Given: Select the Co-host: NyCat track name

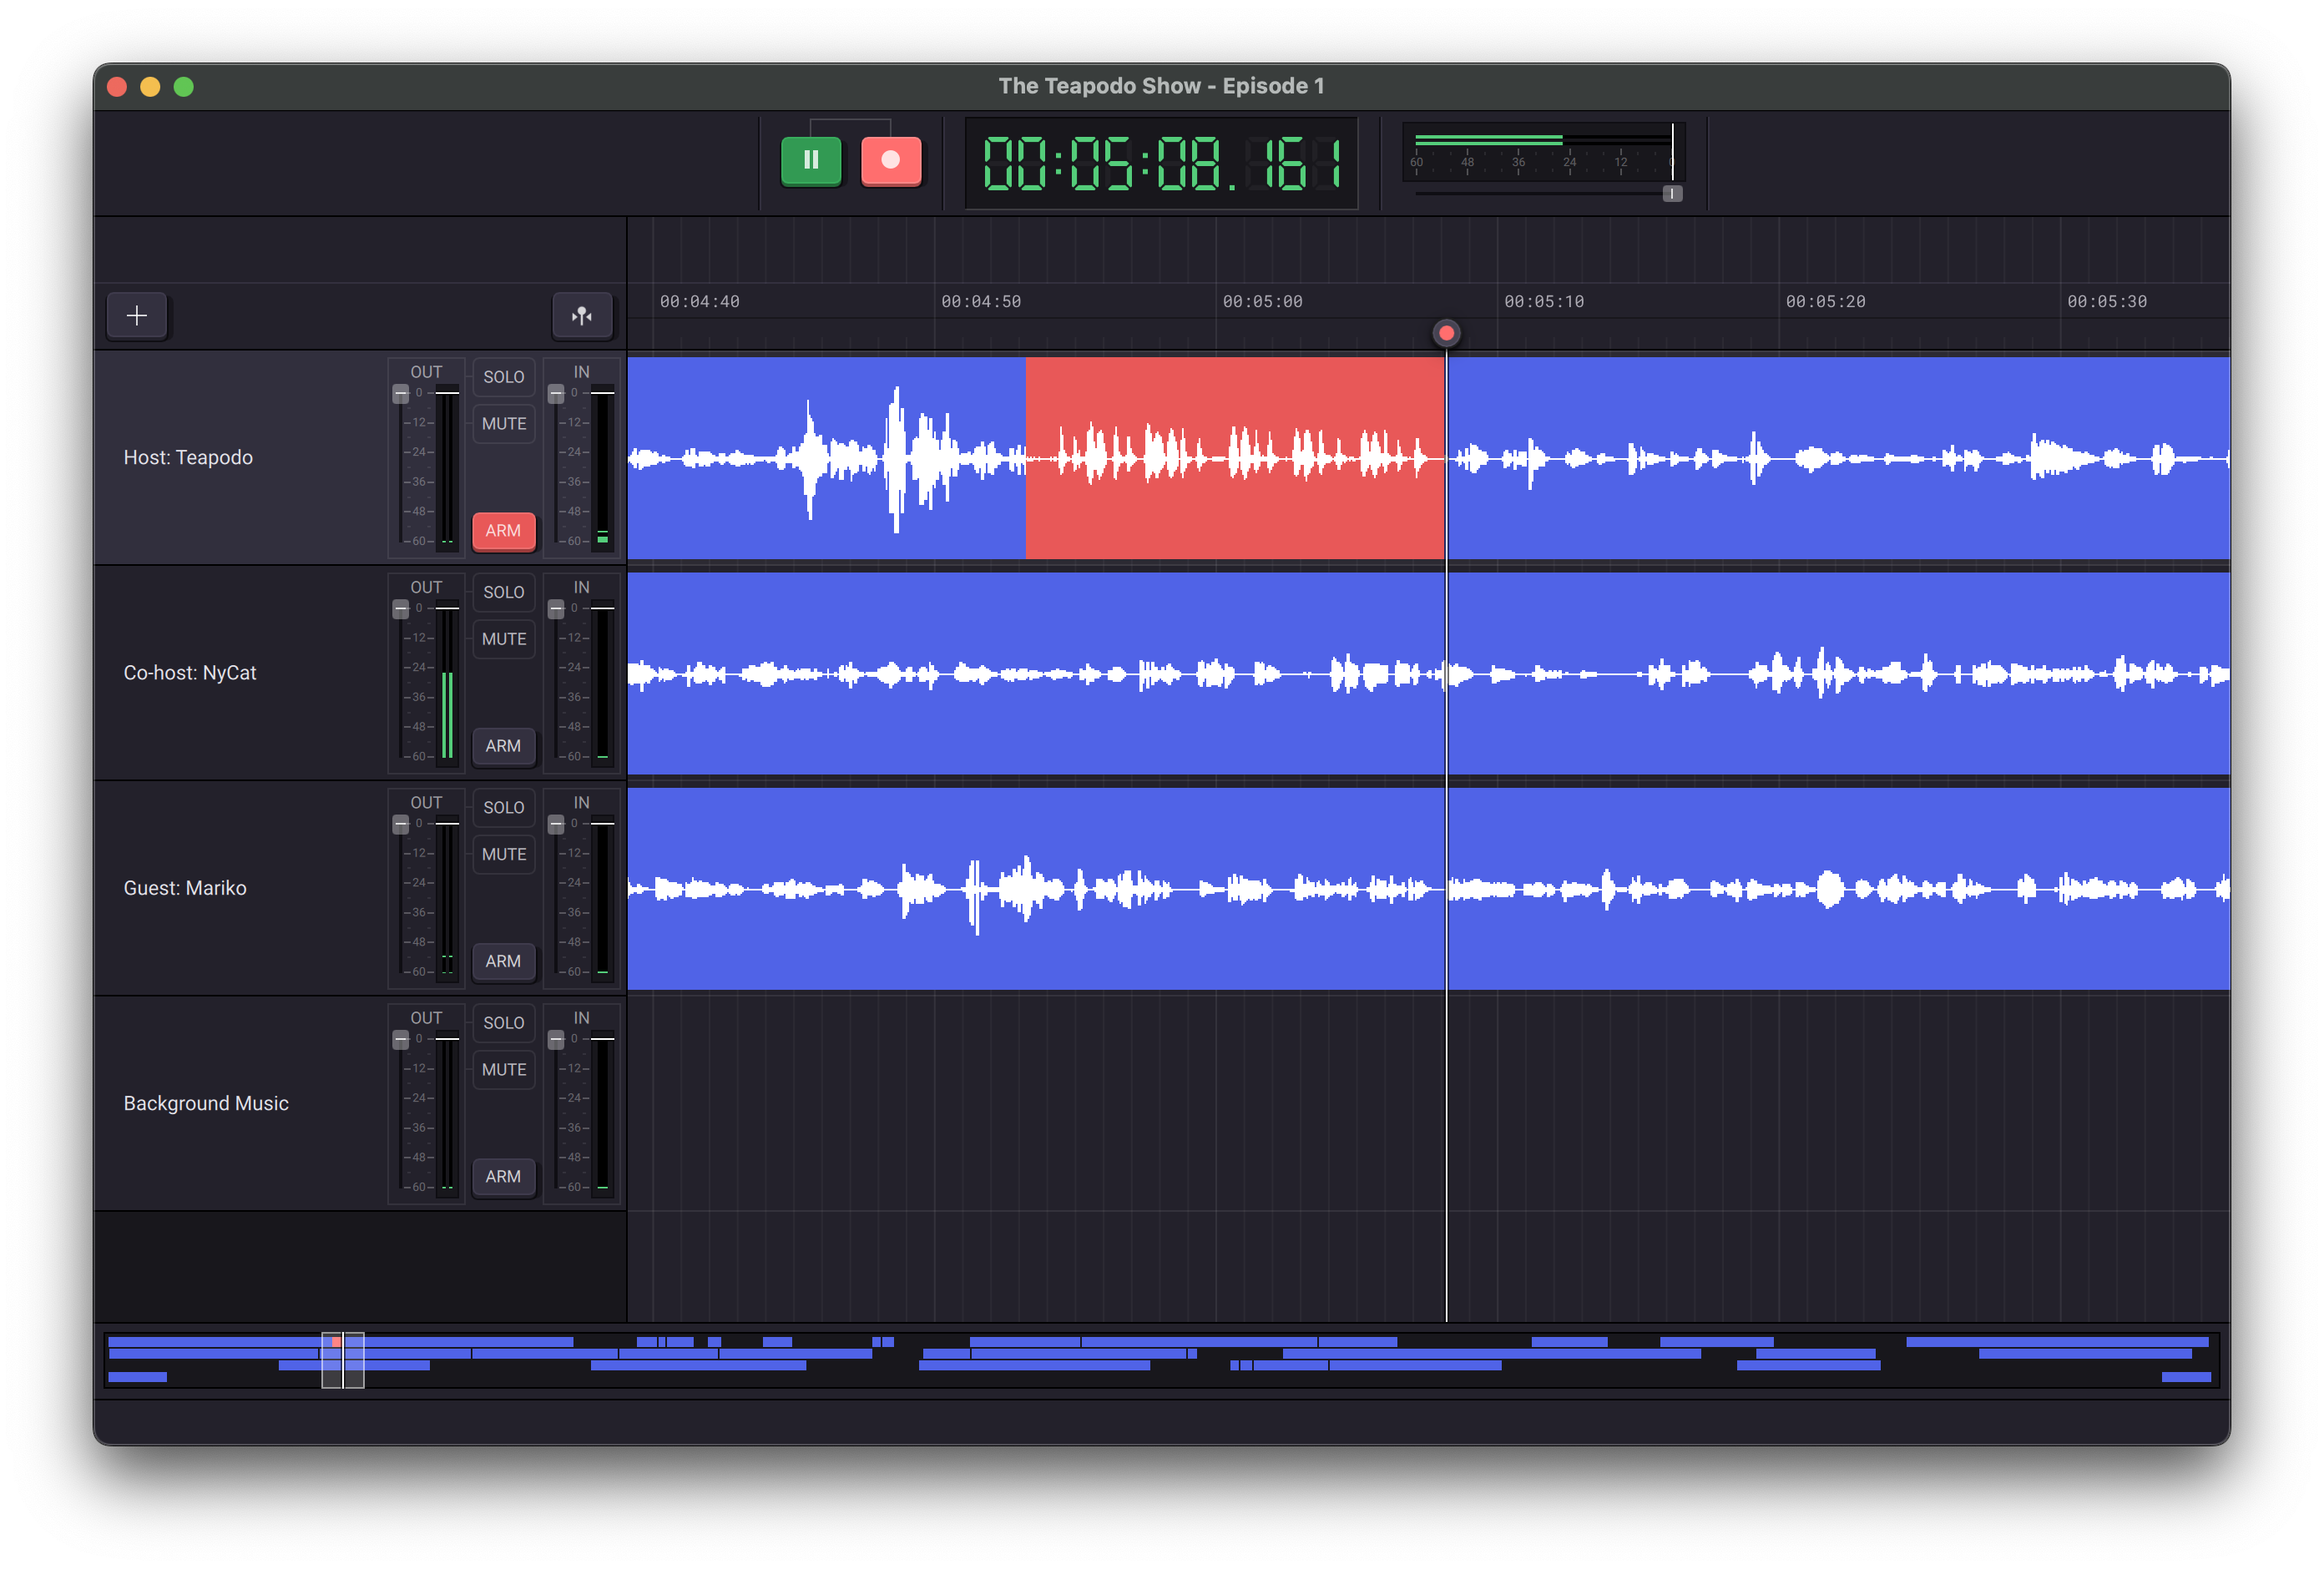Looking at the screenshot, I should point(190,673).
